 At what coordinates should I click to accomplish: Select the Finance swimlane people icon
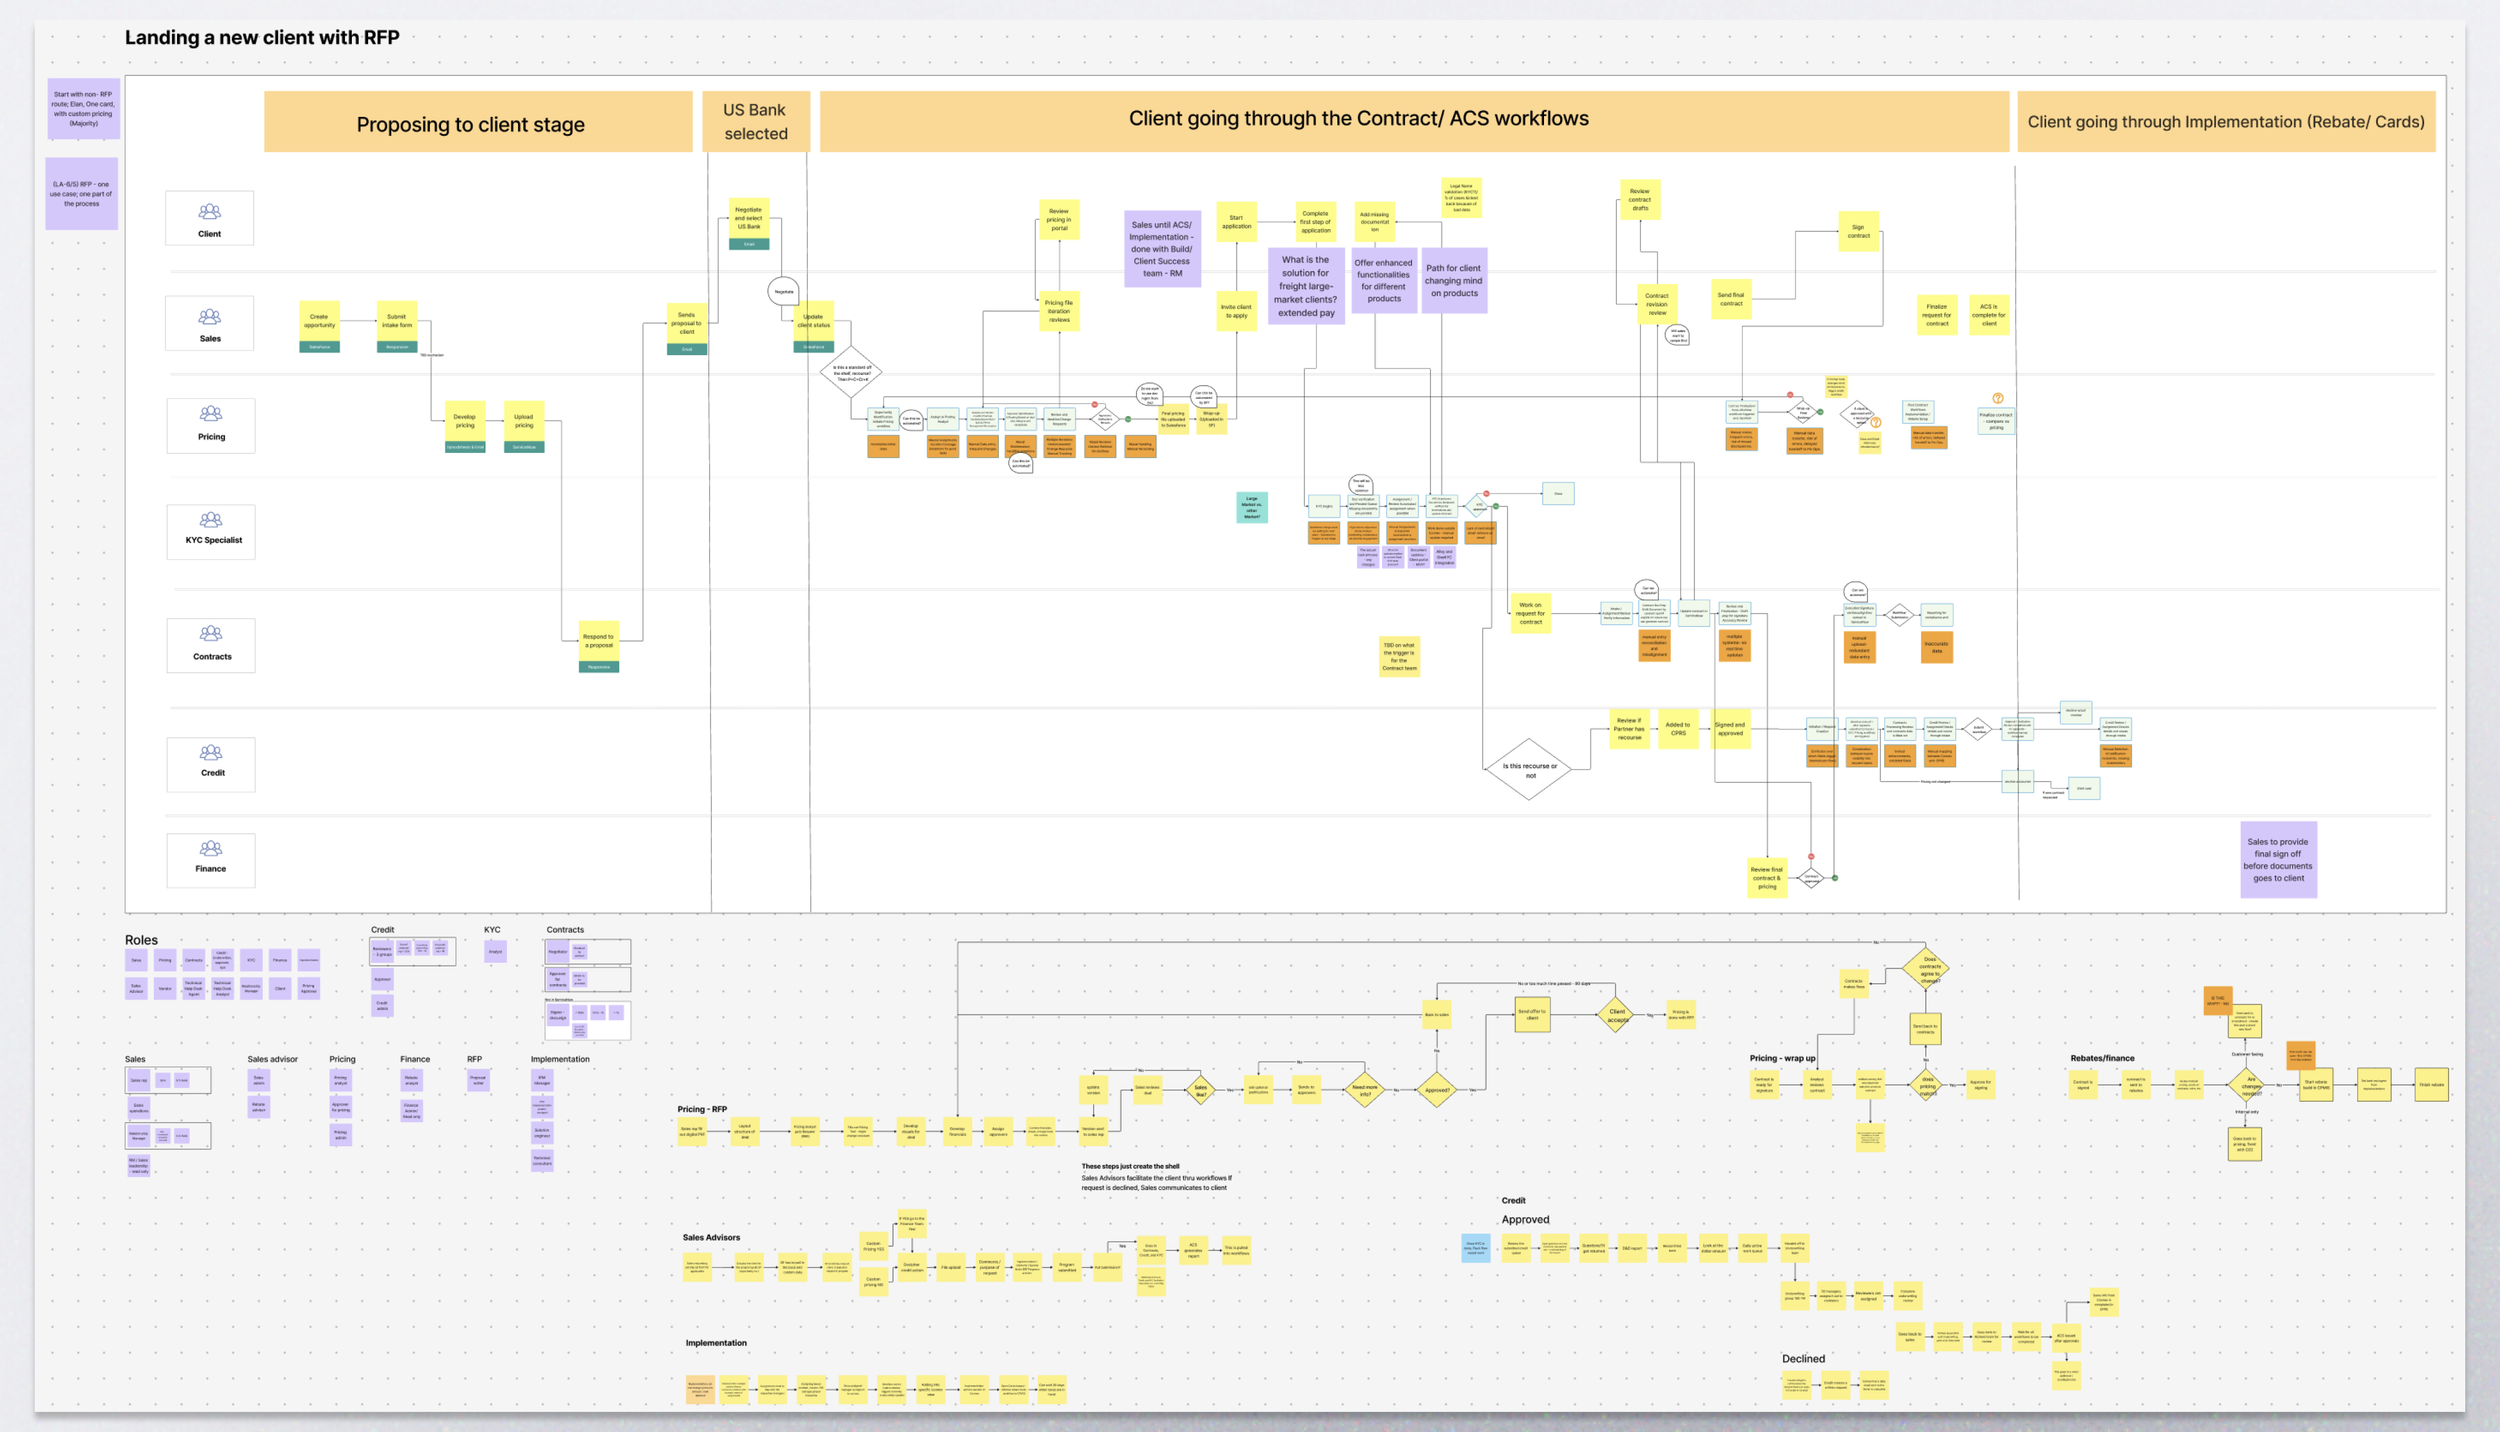coord(211,849)
